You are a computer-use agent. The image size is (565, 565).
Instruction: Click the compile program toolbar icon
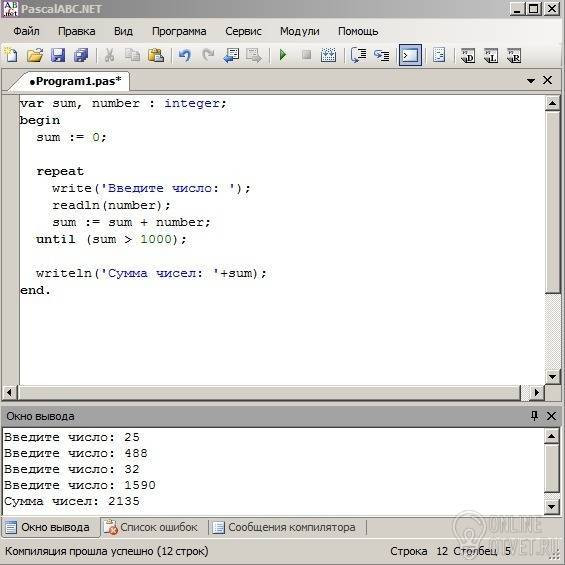point(328,55)
